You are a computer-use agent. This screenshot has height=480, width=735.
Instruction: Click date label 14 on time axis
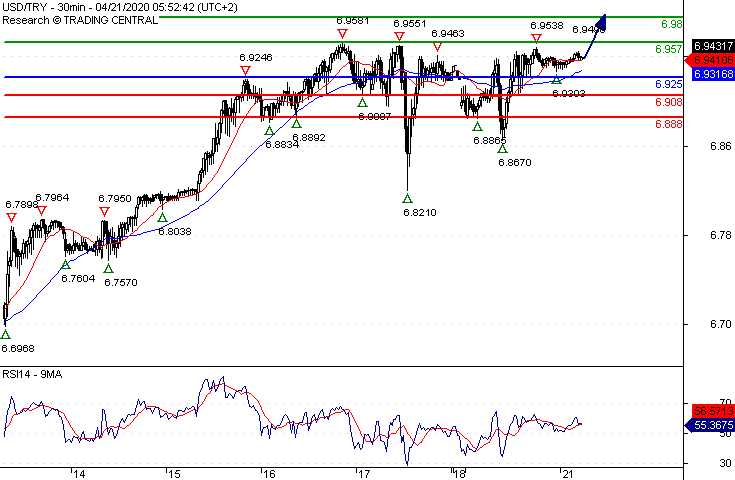click(78, 474)
